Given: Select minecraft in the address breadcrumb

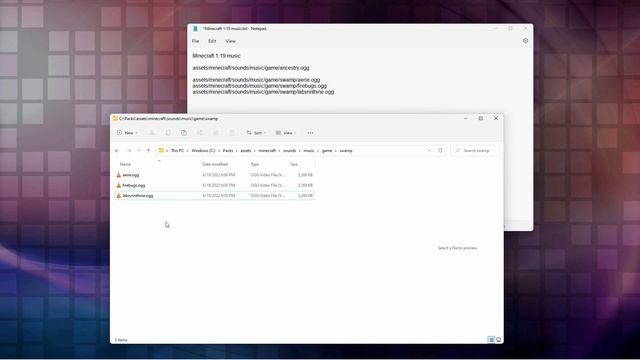Looking at the screenshot, I should tap(267, 151).
